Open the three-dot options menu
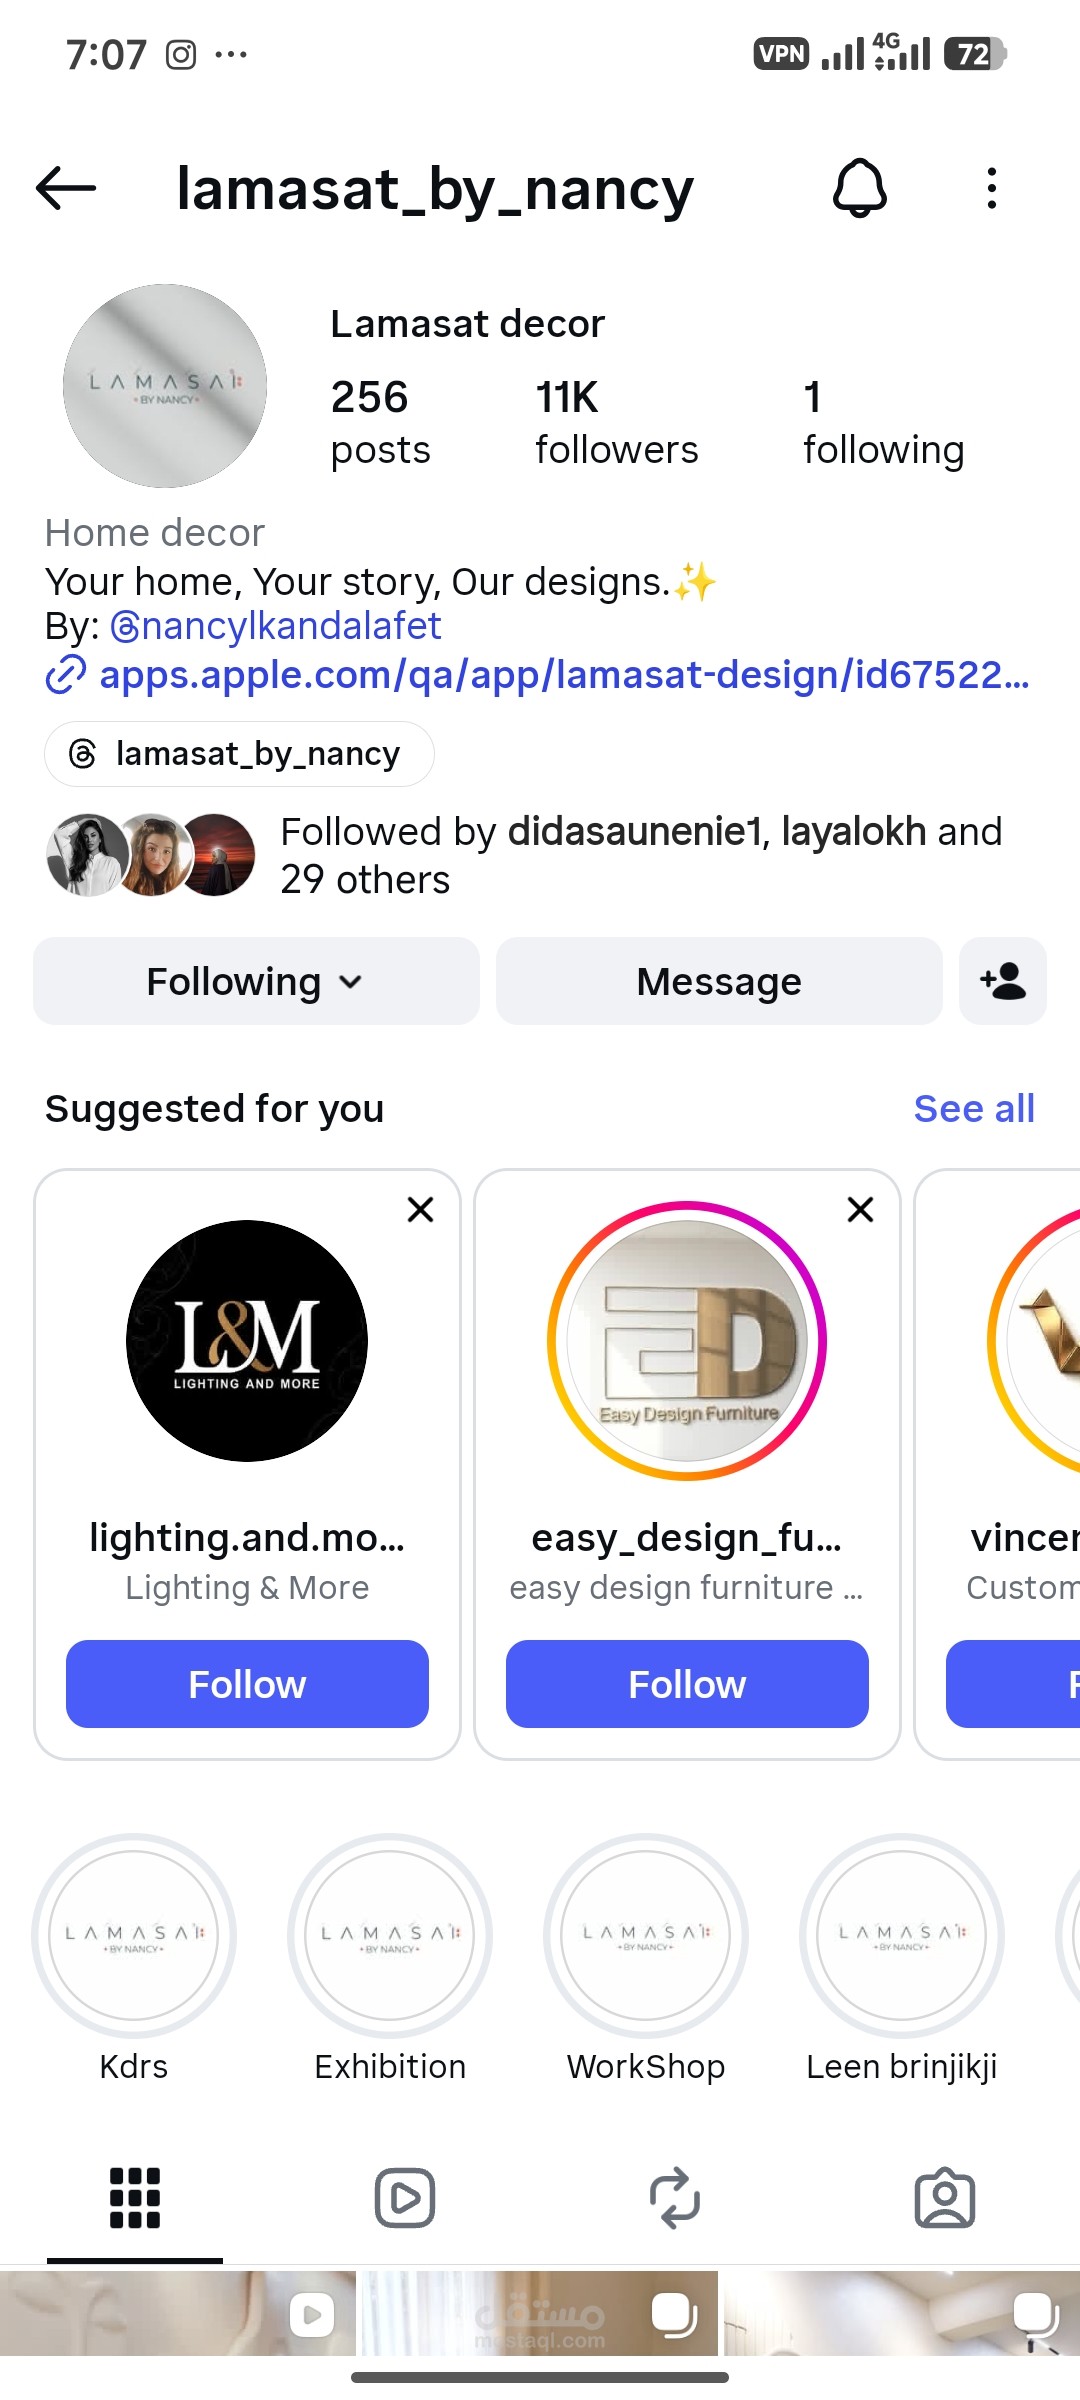This screenshot has width=1080, height=2400. coord(991,188)
